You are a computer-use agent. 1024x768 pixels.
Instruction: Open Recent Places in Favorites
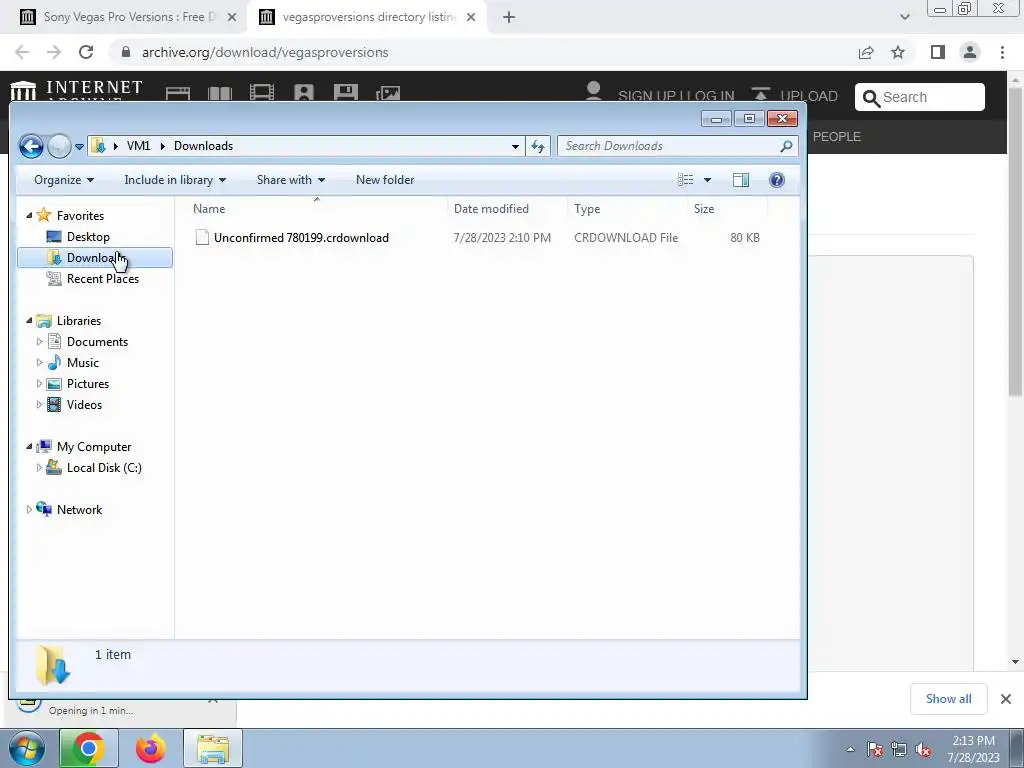103,279
